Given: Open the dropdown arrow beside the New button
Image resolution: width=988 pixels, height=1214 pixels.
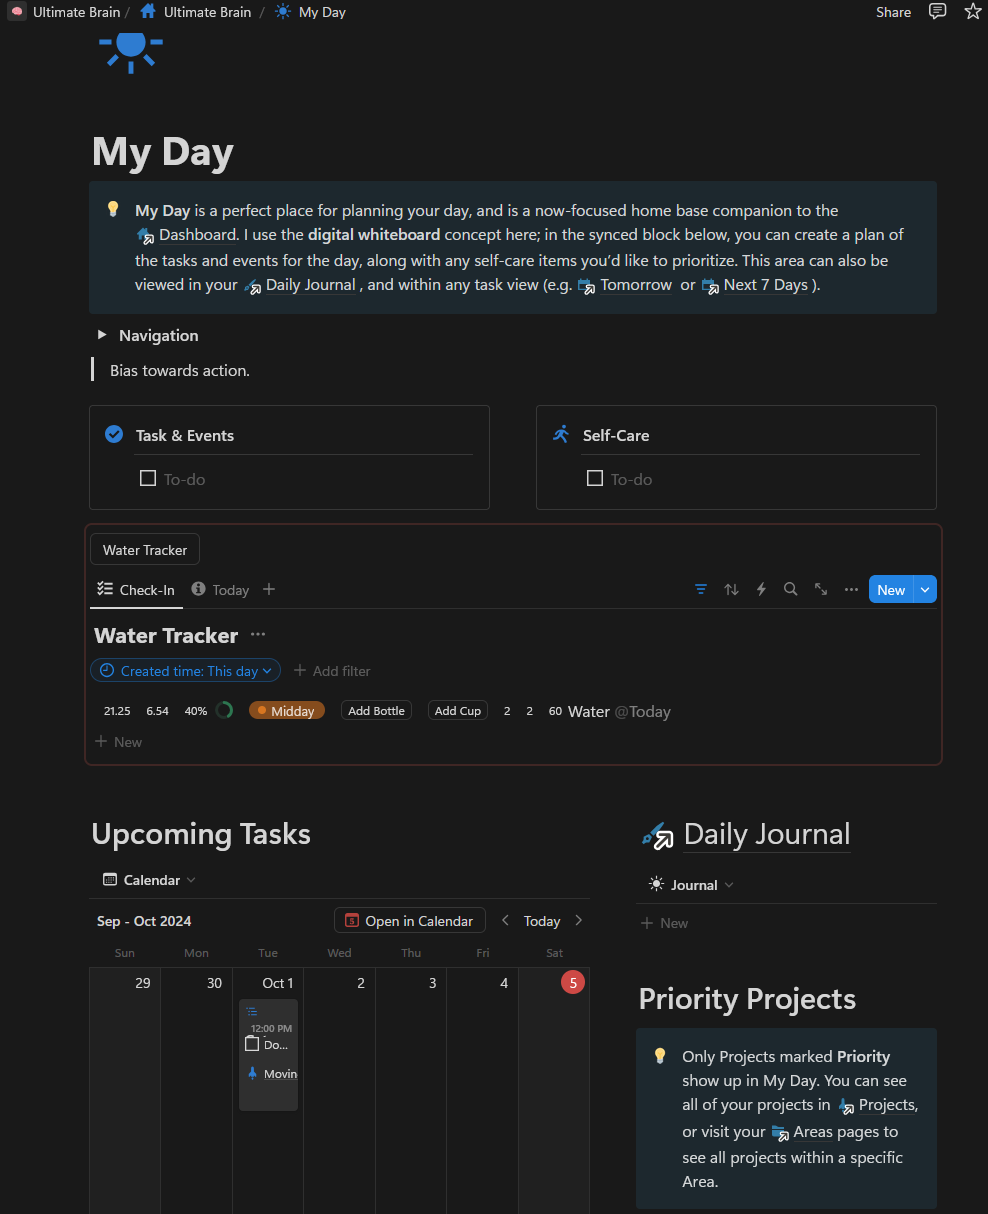Looking at the screenshot, I should 925,590.
